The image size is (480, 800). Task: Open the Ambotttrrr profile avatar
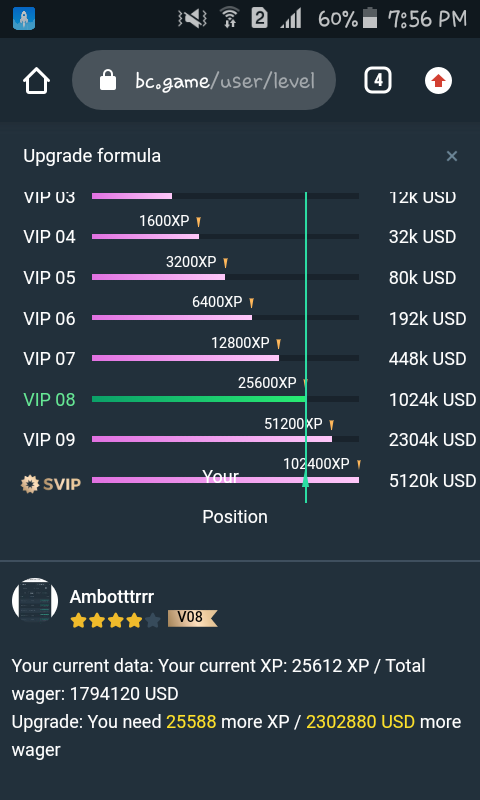tap(35, 600)
